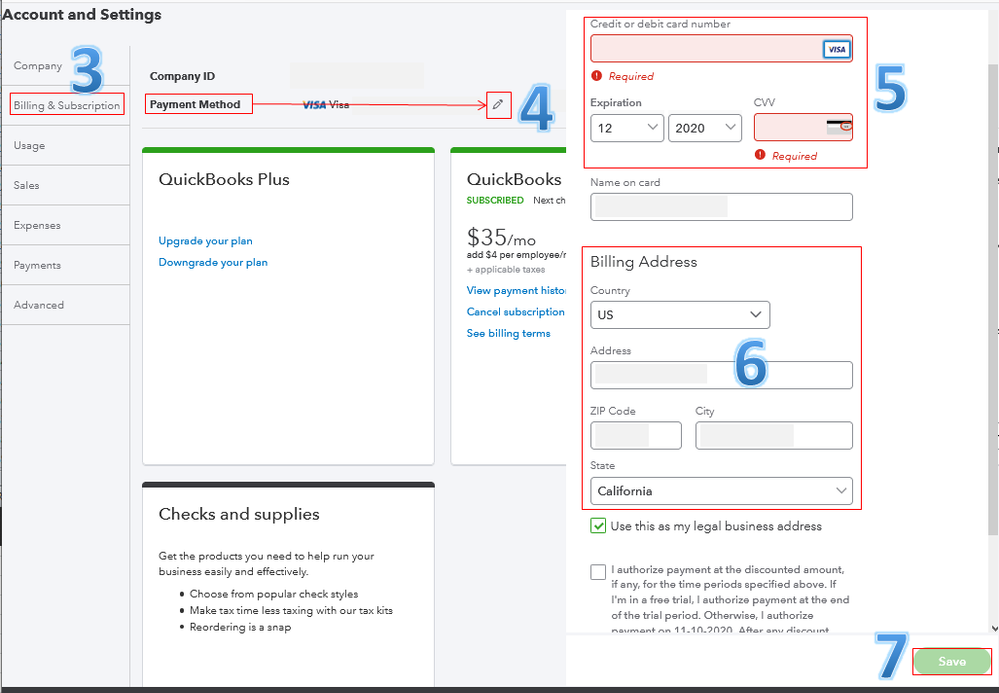Click into the CVV input field
999x693 pixels.
pyautogui.click(x=803, y=127)
